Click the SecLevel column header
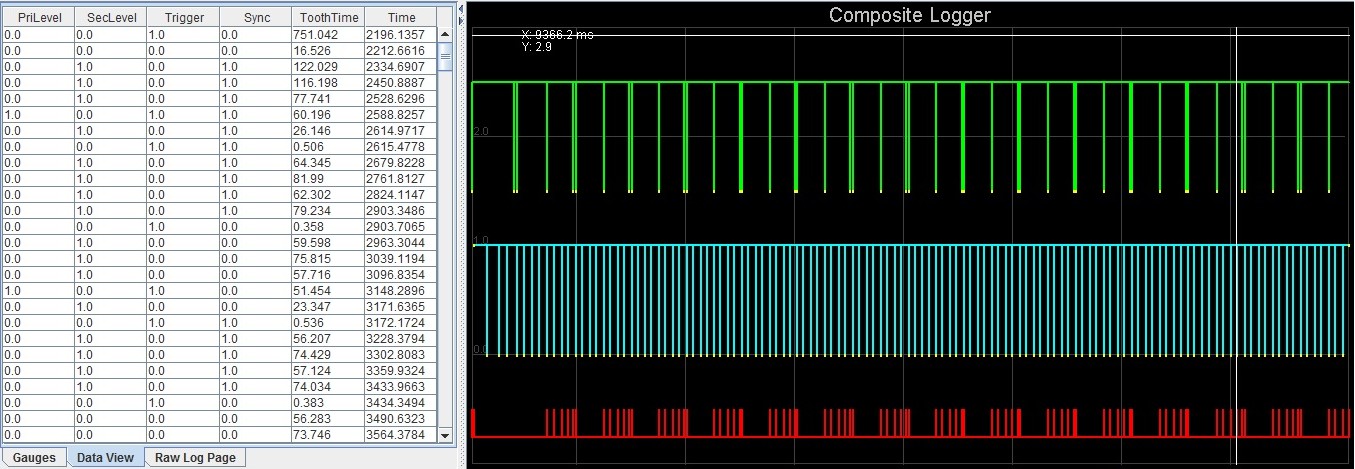1355x469 pixels. click(x=110, y=17)
